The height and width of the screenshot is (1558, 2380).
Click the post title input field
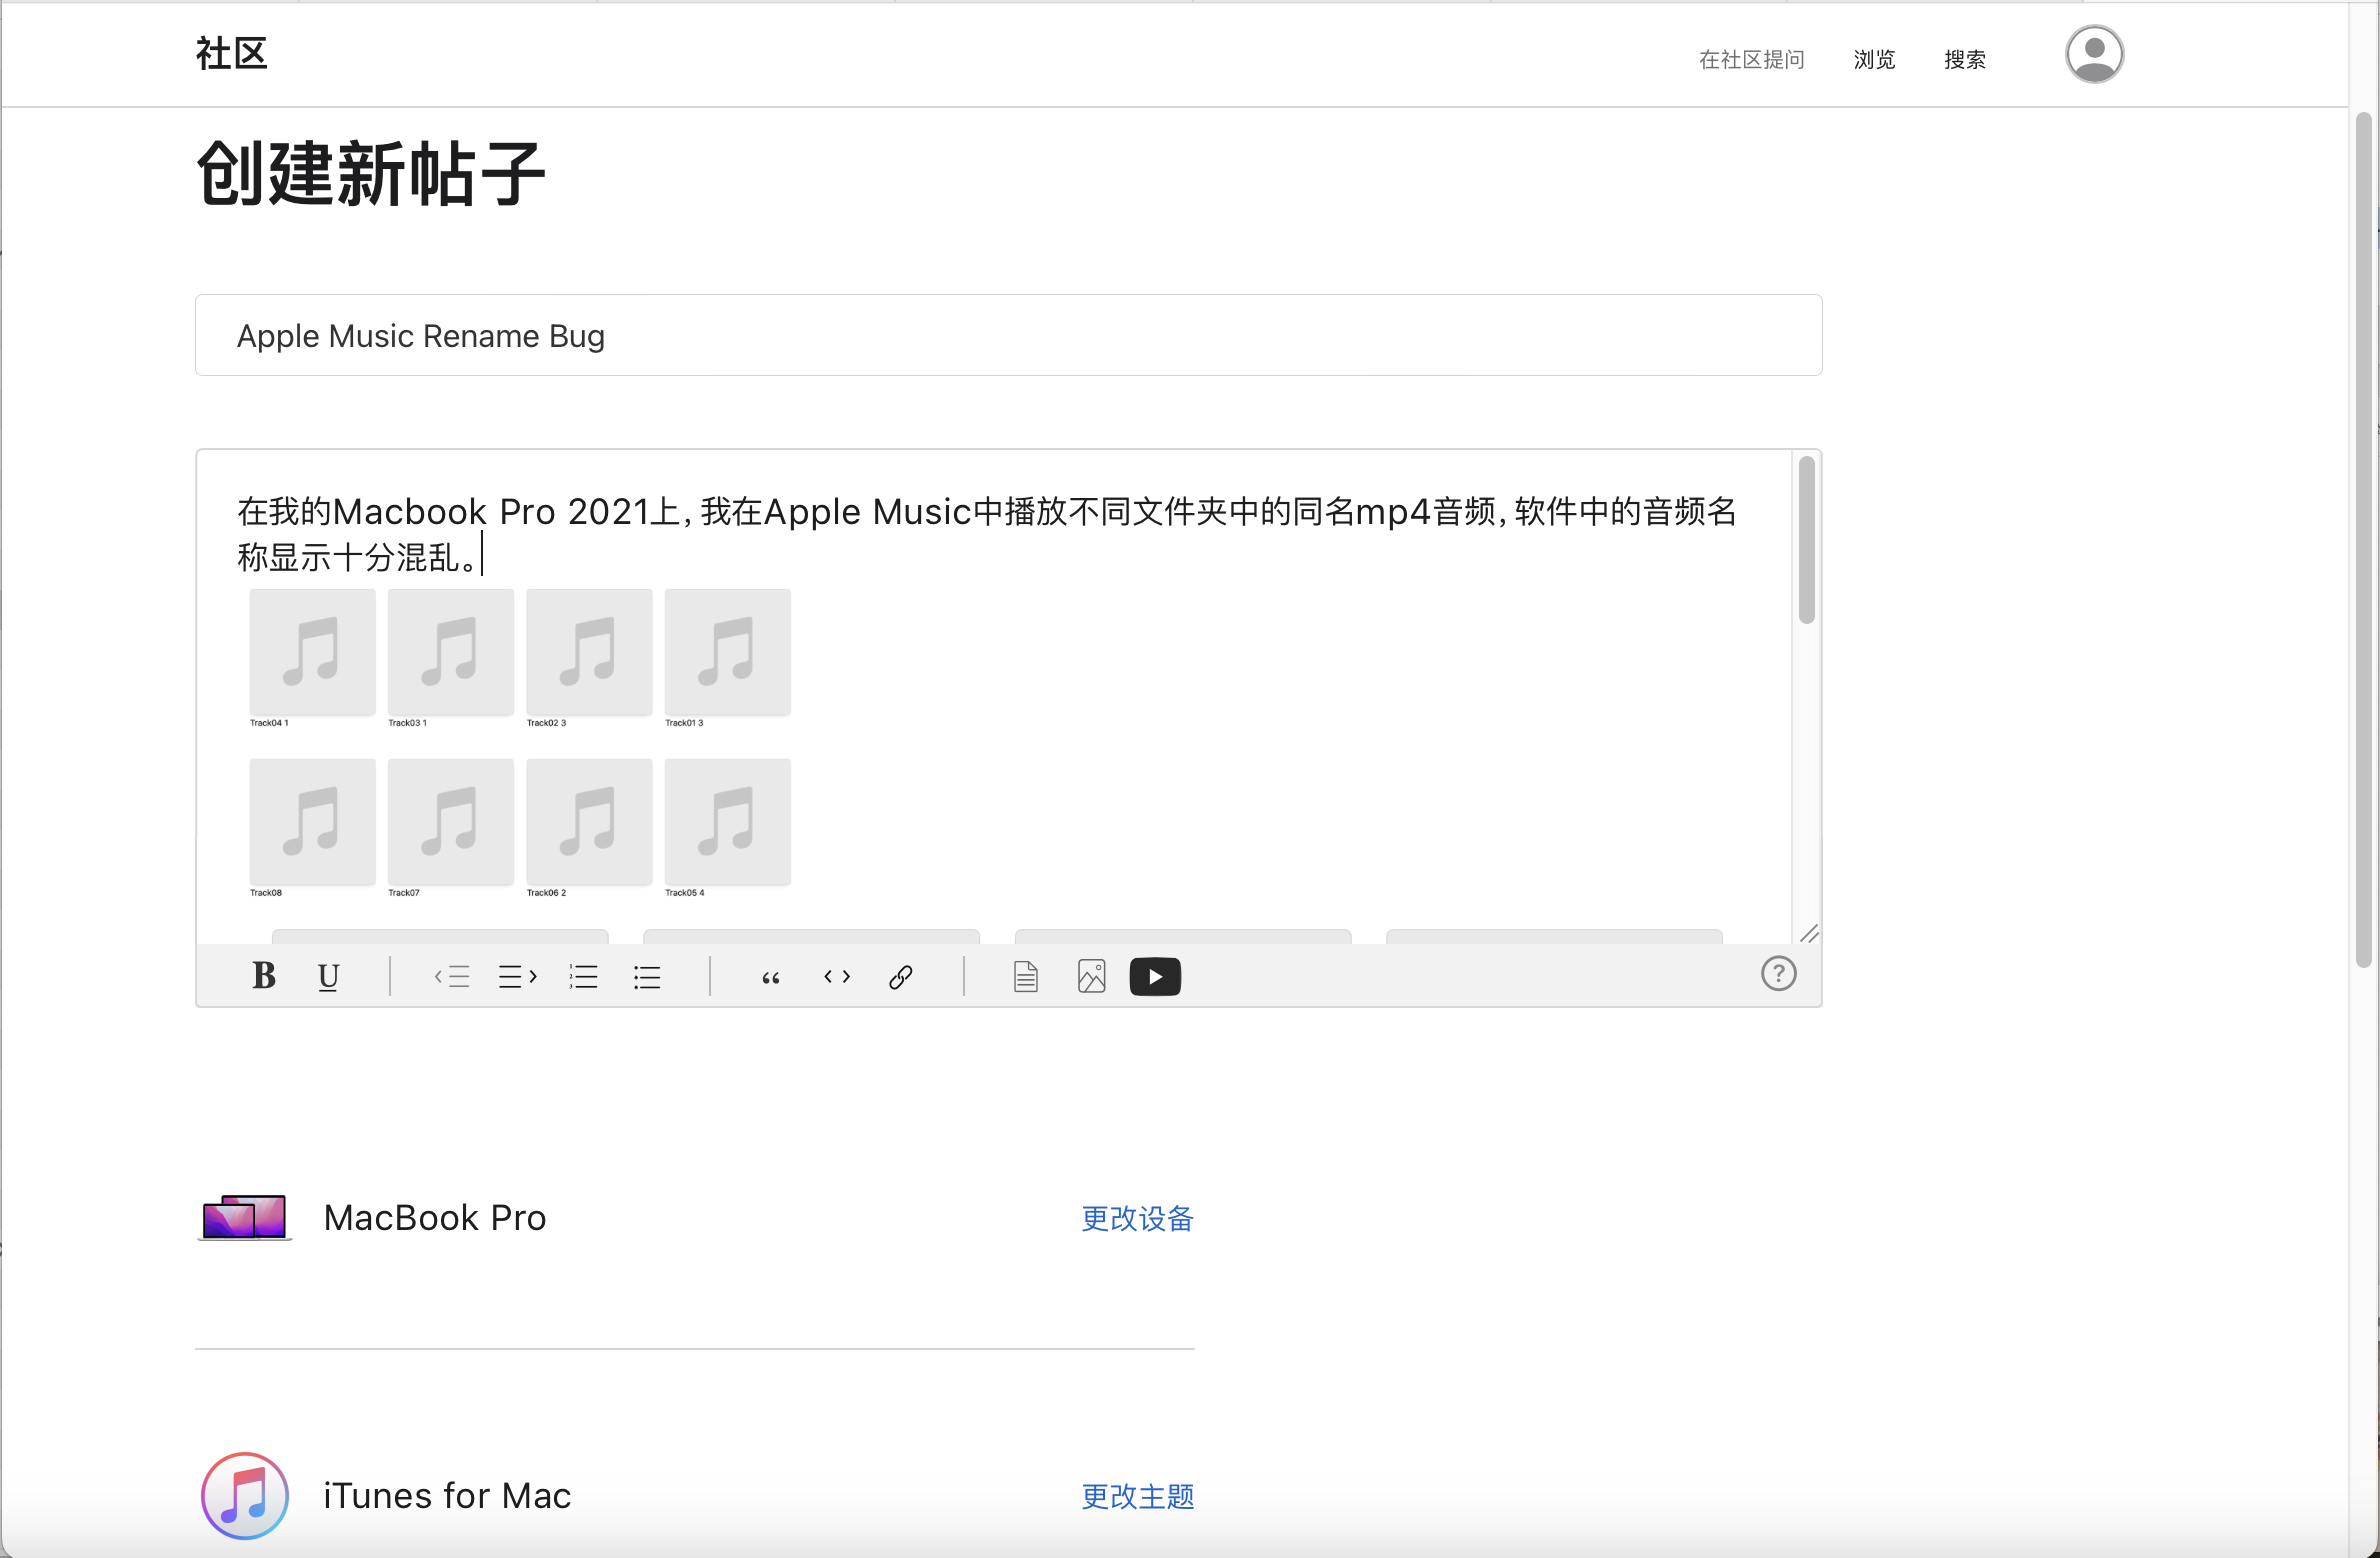1008,336
